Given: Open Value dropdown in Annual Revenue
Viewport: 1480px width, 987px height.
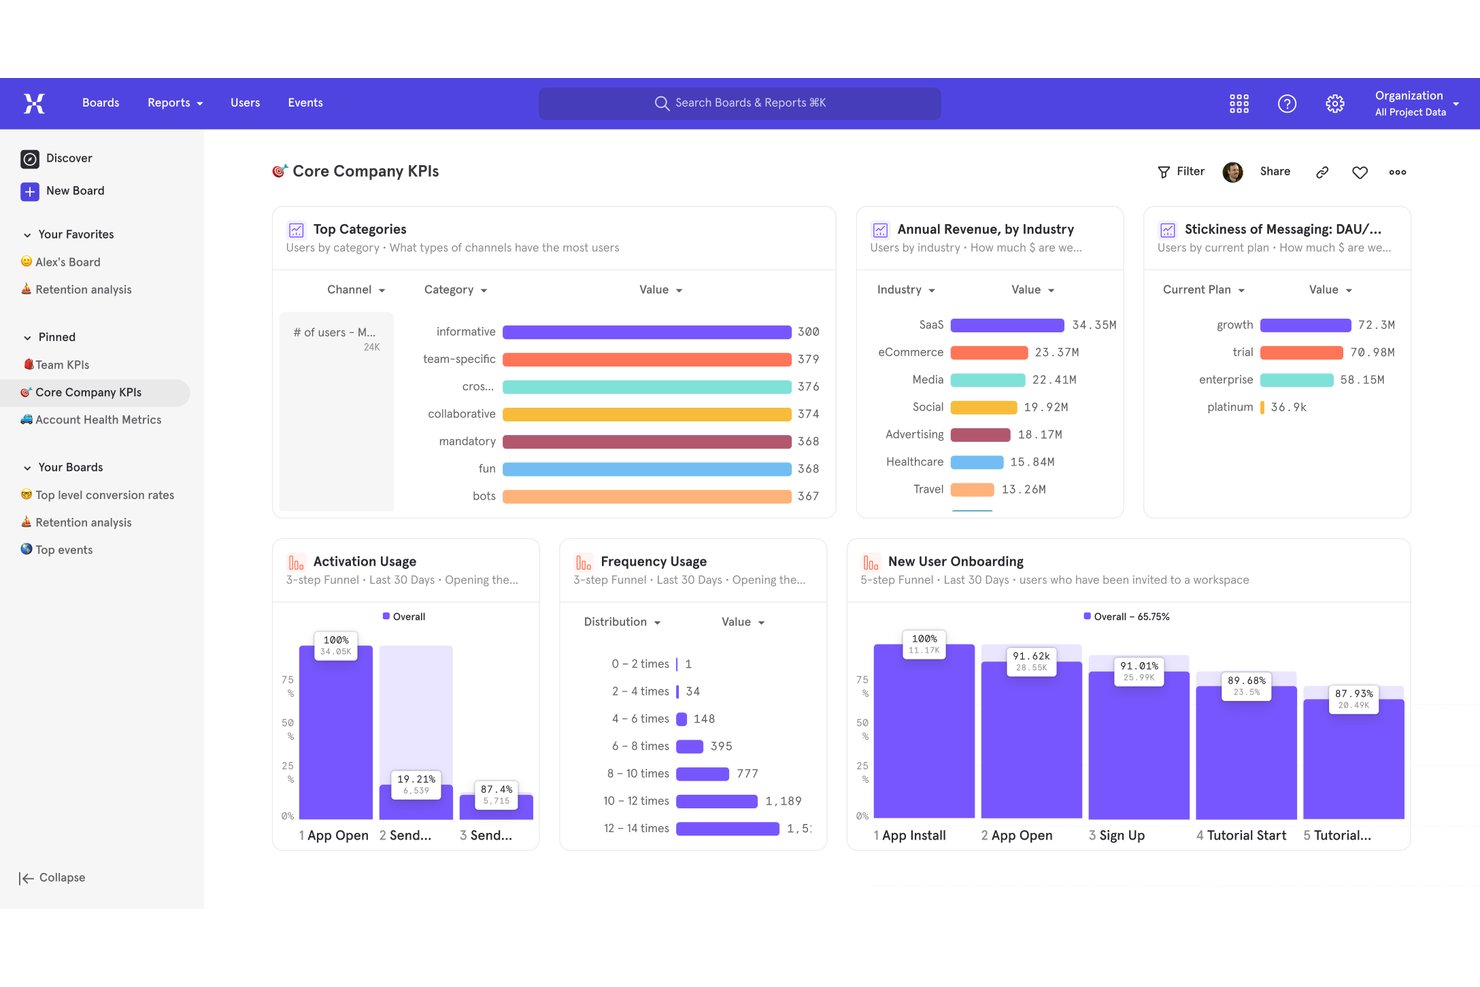Looking at the screenshot, I should pyautogui.click(x=1033, y=290).
